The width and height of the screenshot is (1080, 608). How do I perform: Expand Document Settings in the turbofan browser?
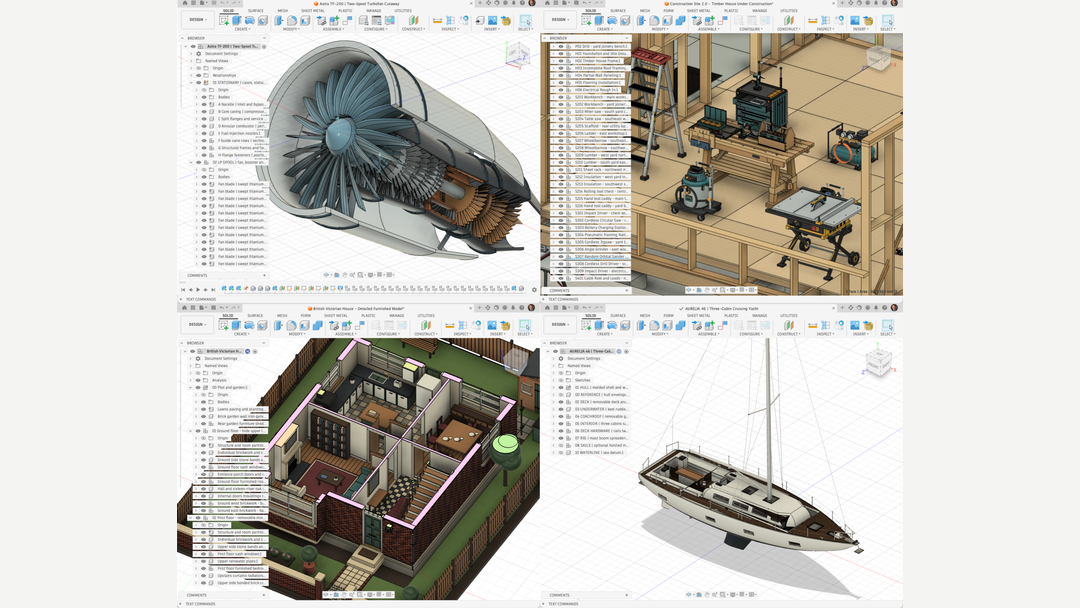point(191,54)
